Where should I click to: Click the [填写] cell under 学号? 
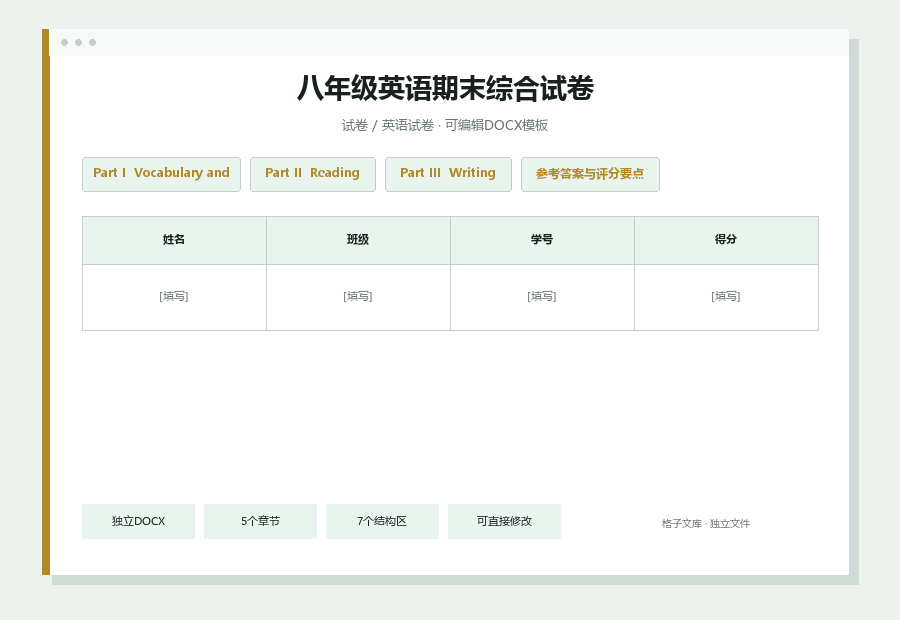(x=542, y=297)
